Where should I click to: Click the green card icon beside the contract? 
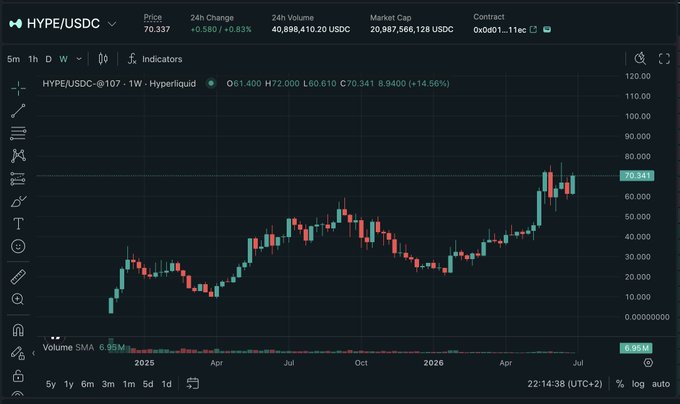547,29
